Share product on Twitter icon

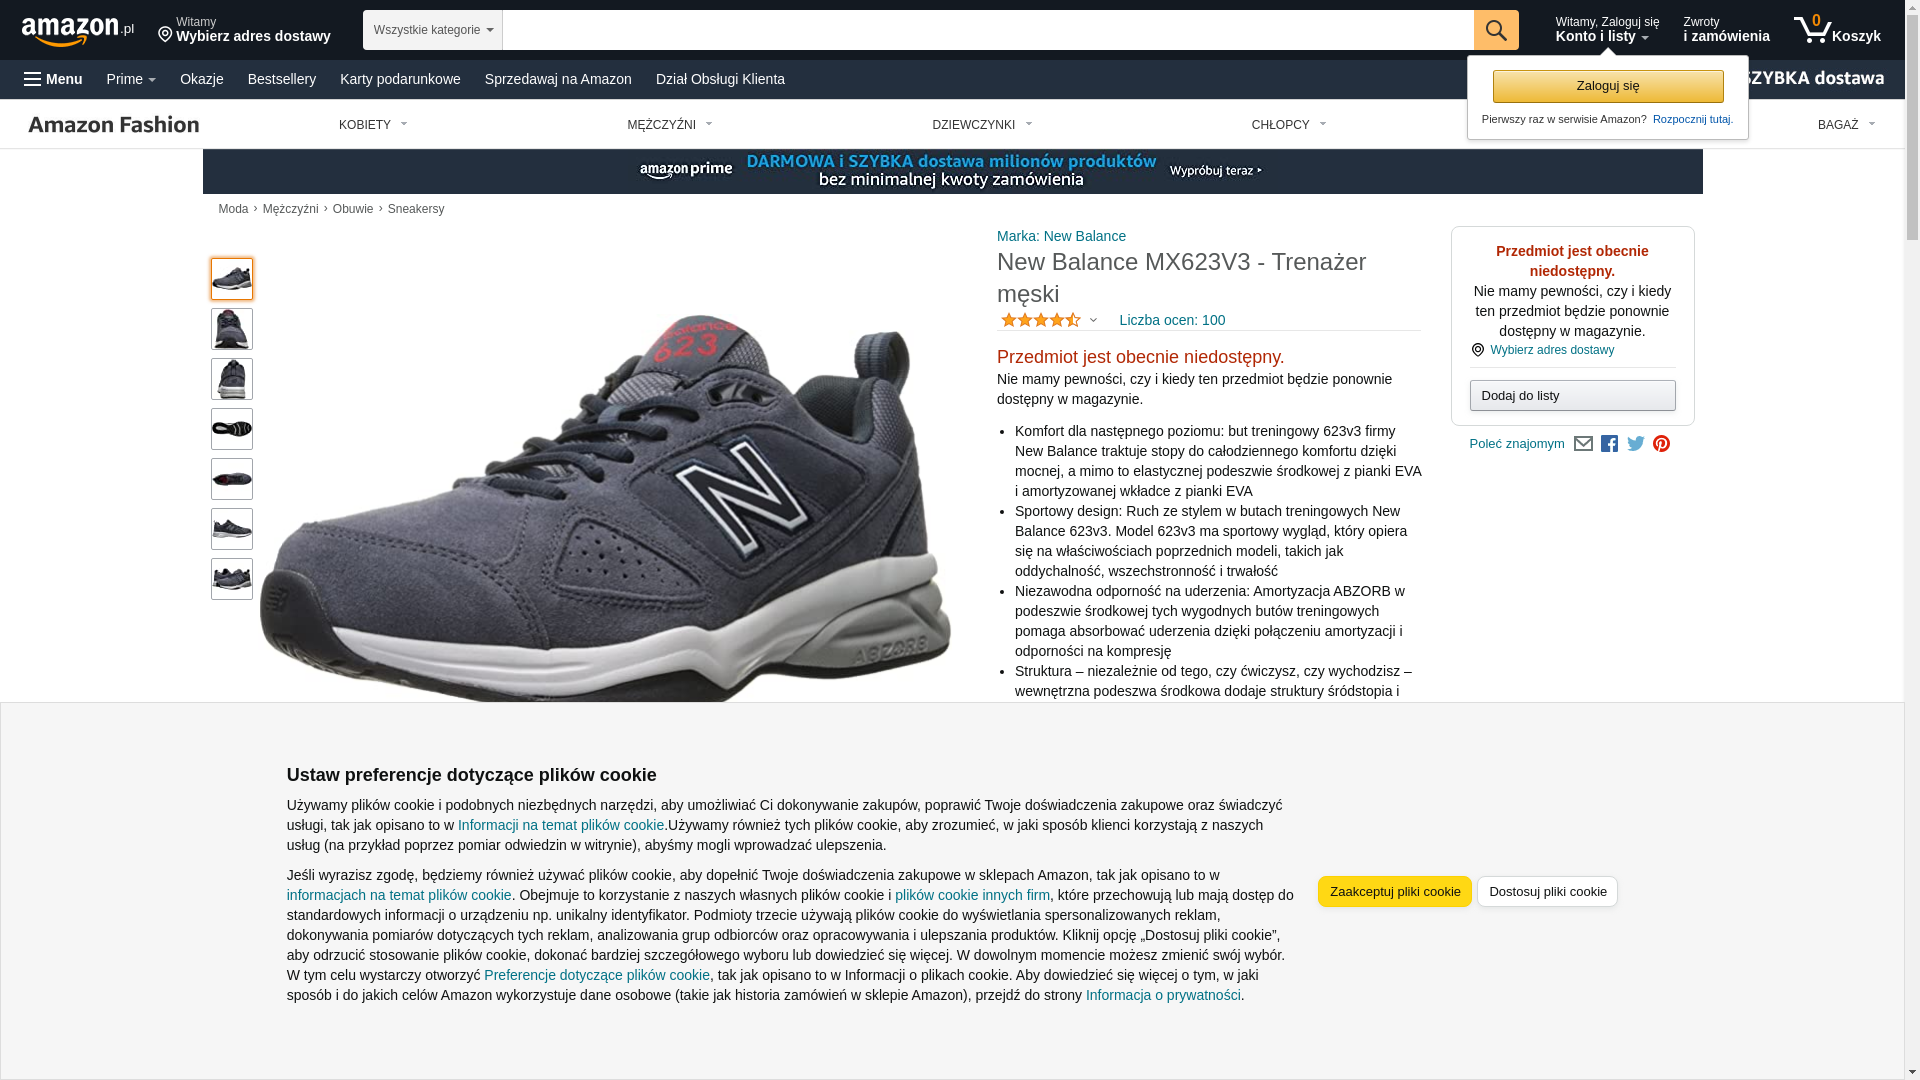point(1636,443)
